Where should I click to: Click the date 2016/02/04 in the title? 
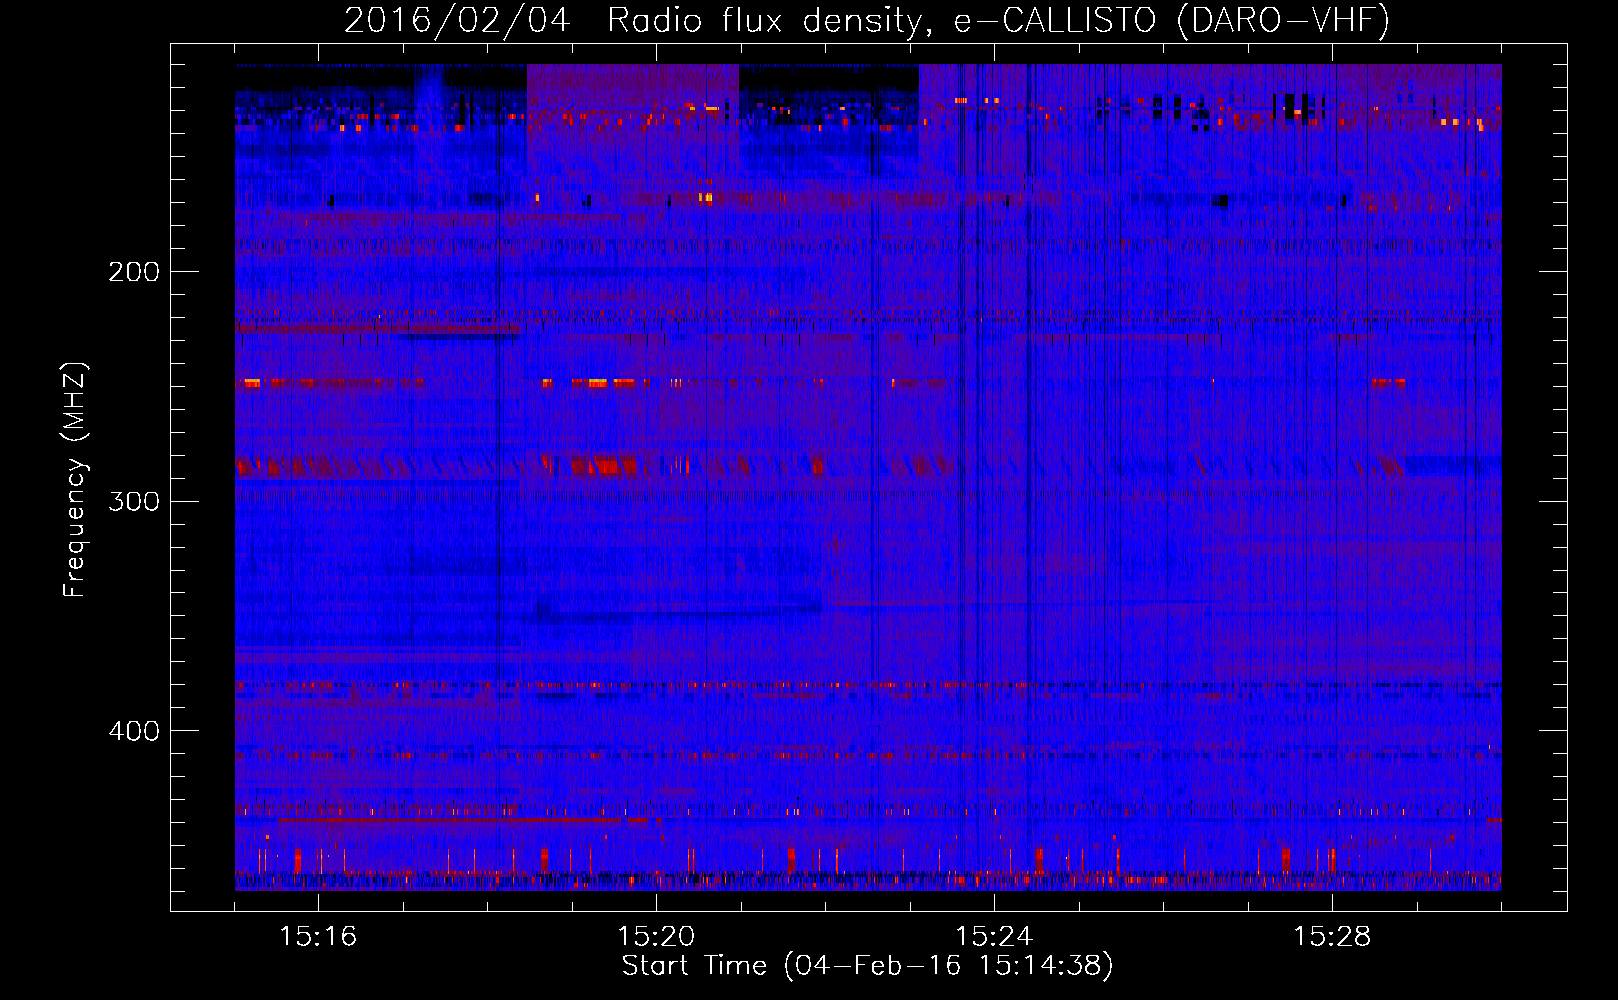(457, 20)
